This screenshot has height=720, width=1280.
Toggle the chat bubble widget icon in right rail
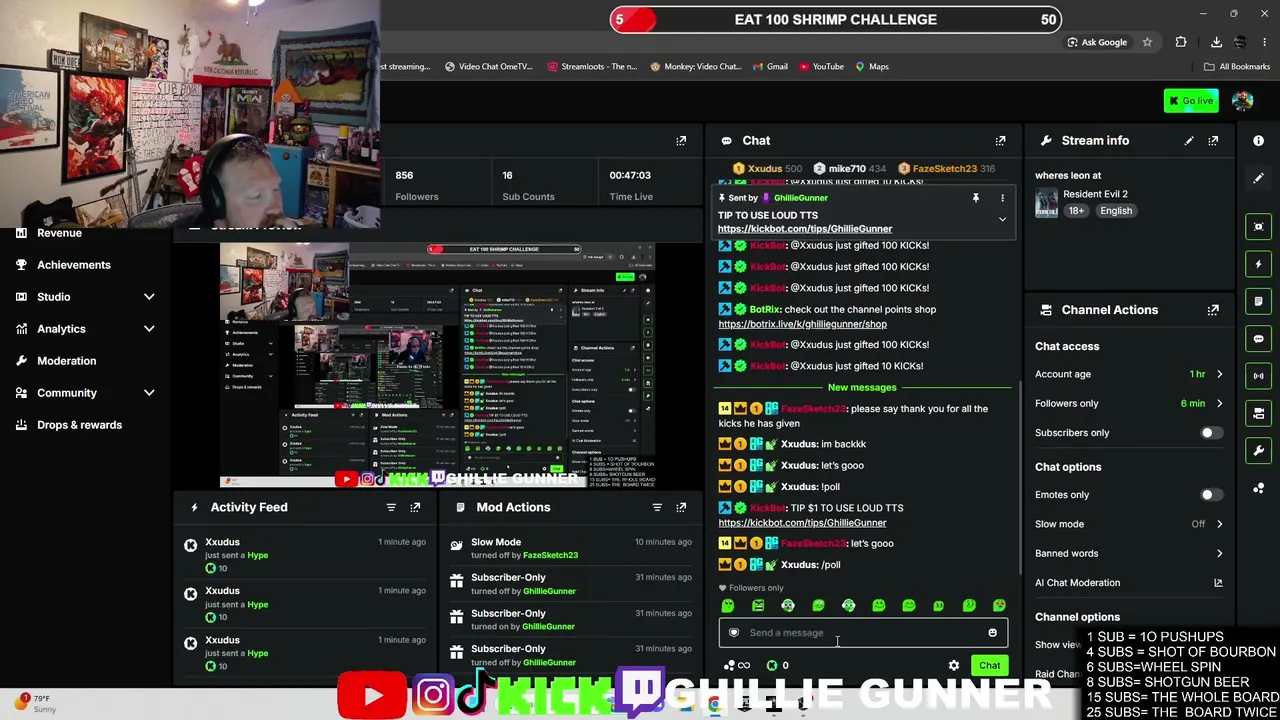(1258, 339)
